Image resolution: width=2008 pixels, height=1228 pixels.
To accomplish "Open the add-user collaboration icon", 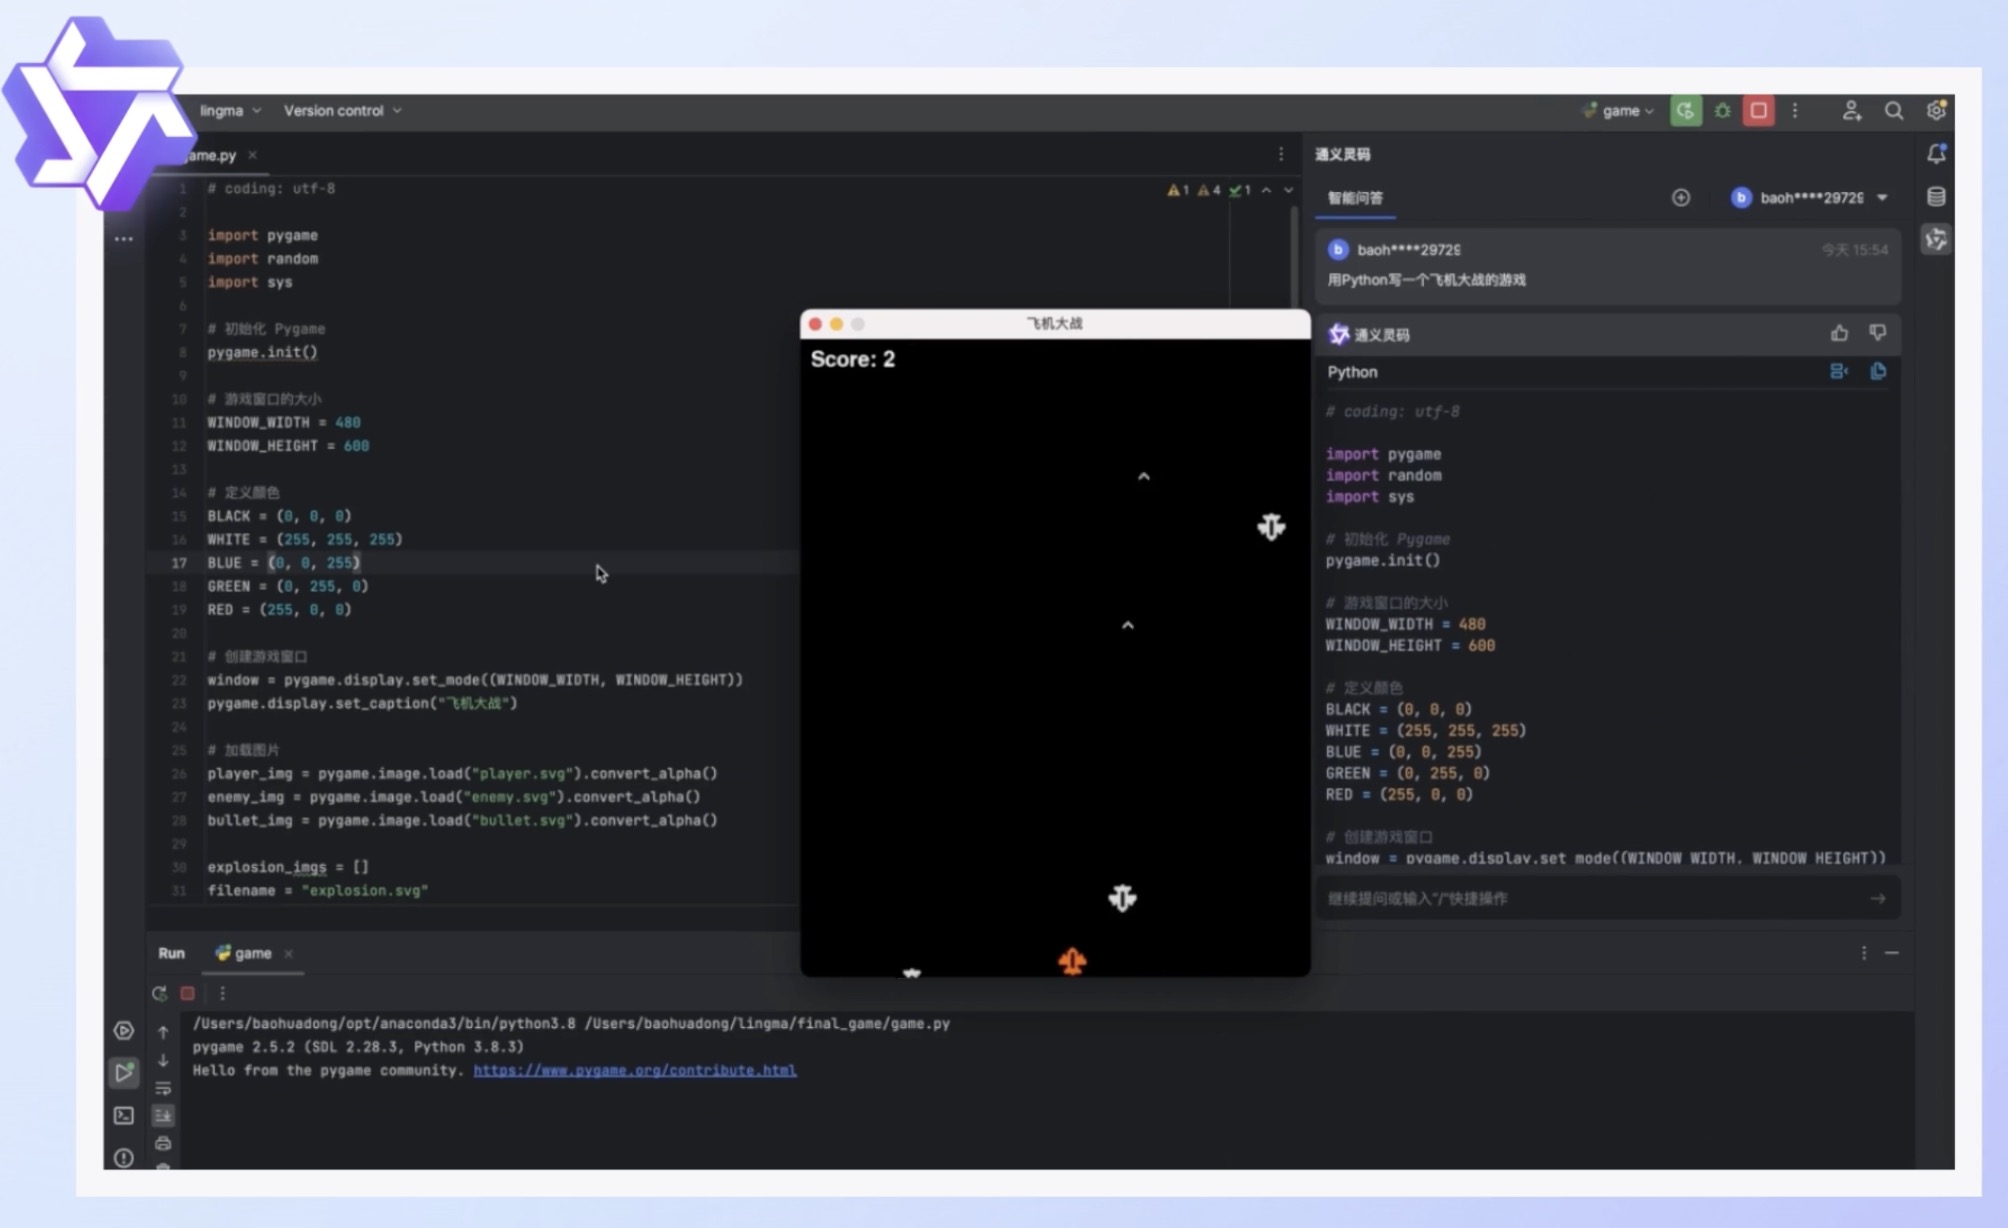I will (1851, 111).
